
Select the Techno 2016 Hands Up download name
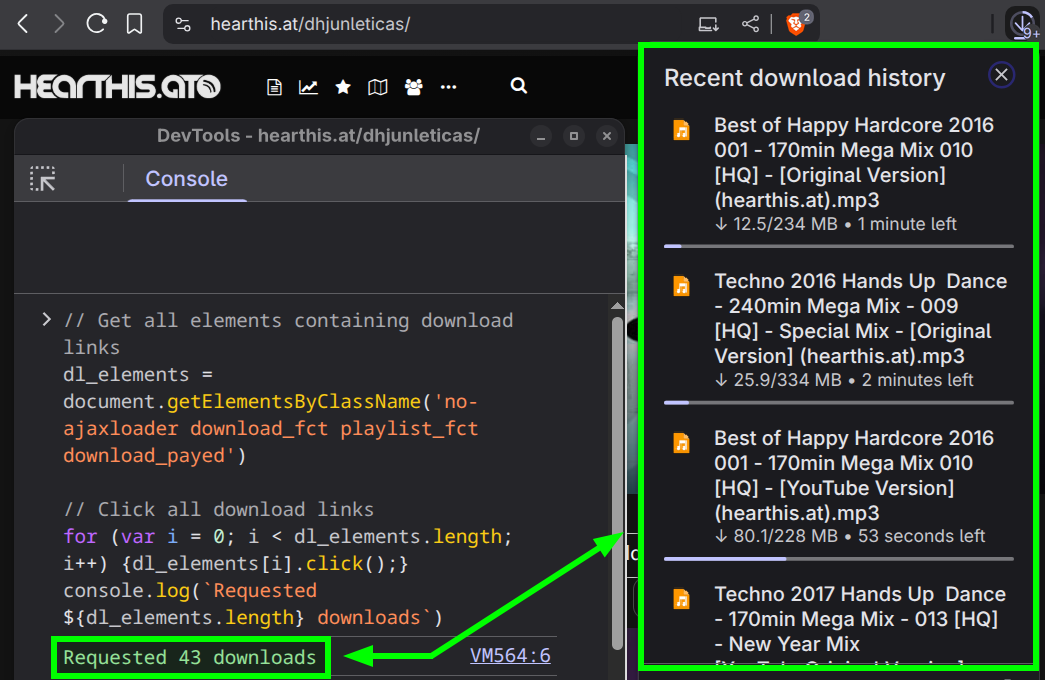pos(861,319)
